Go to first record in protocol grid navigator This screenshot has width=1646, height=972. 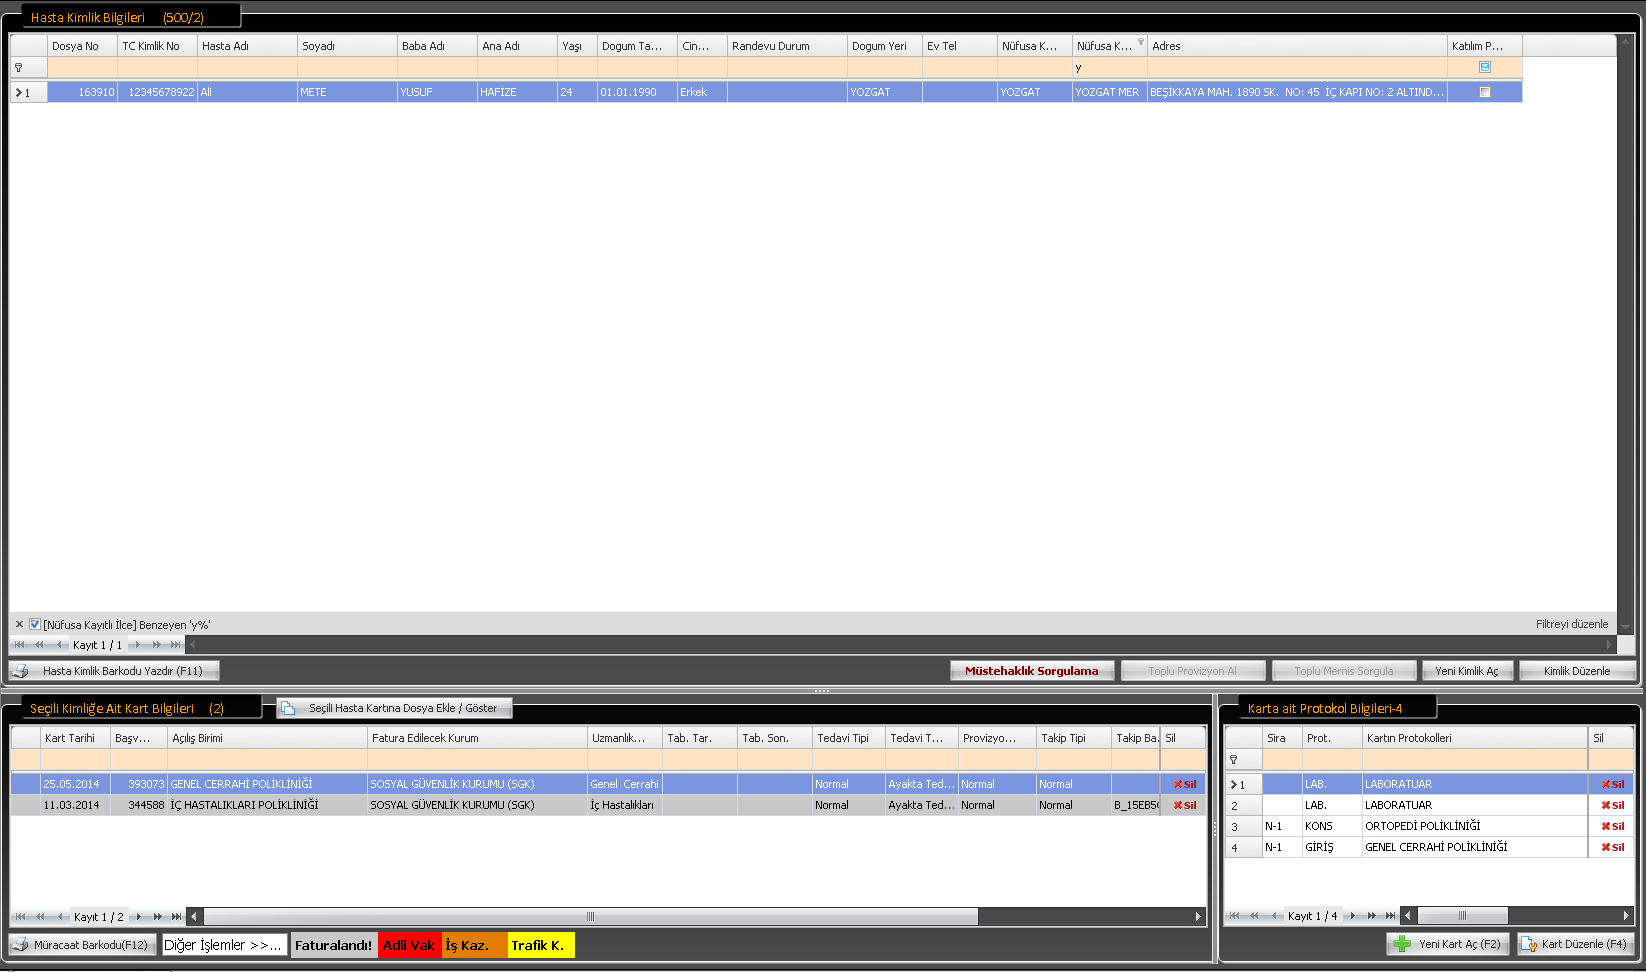point(1234,916)
